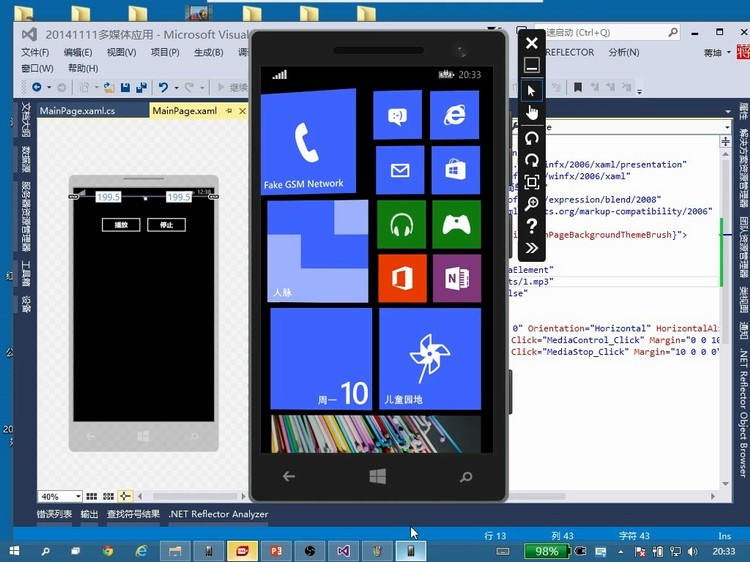Image resolution: width=750 pixels, height=562 pixels.
Task: Open emulator additional tools chevron
Action: coord(531,248)
